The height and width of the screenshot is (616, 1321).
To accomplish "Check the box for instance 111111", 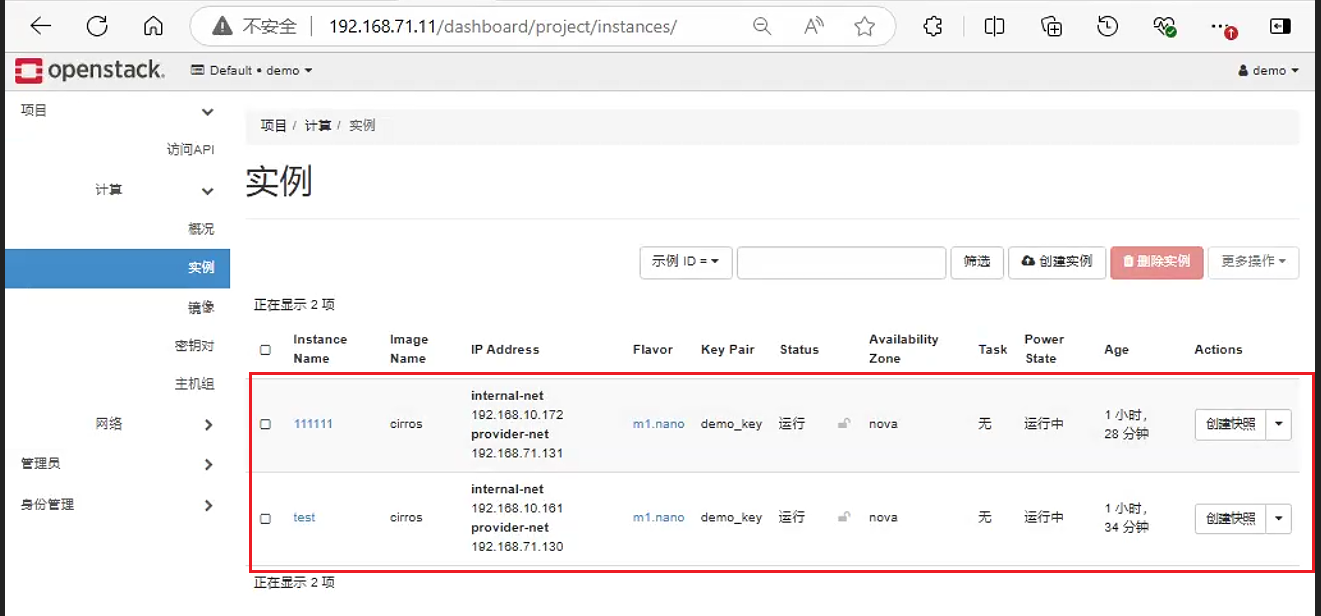I will pos(265,424).
